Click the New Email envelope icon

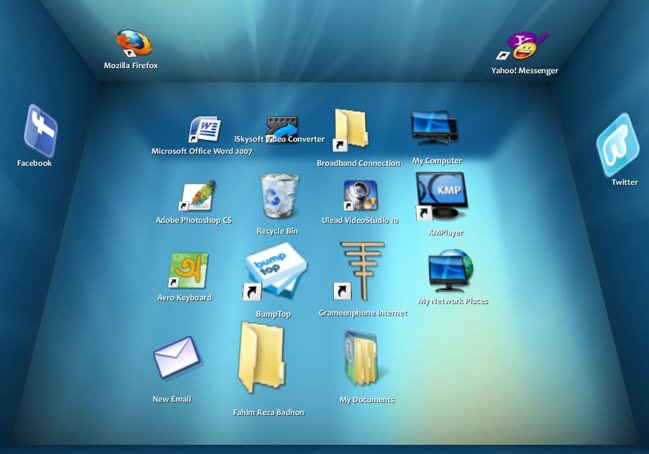point(177,358)
